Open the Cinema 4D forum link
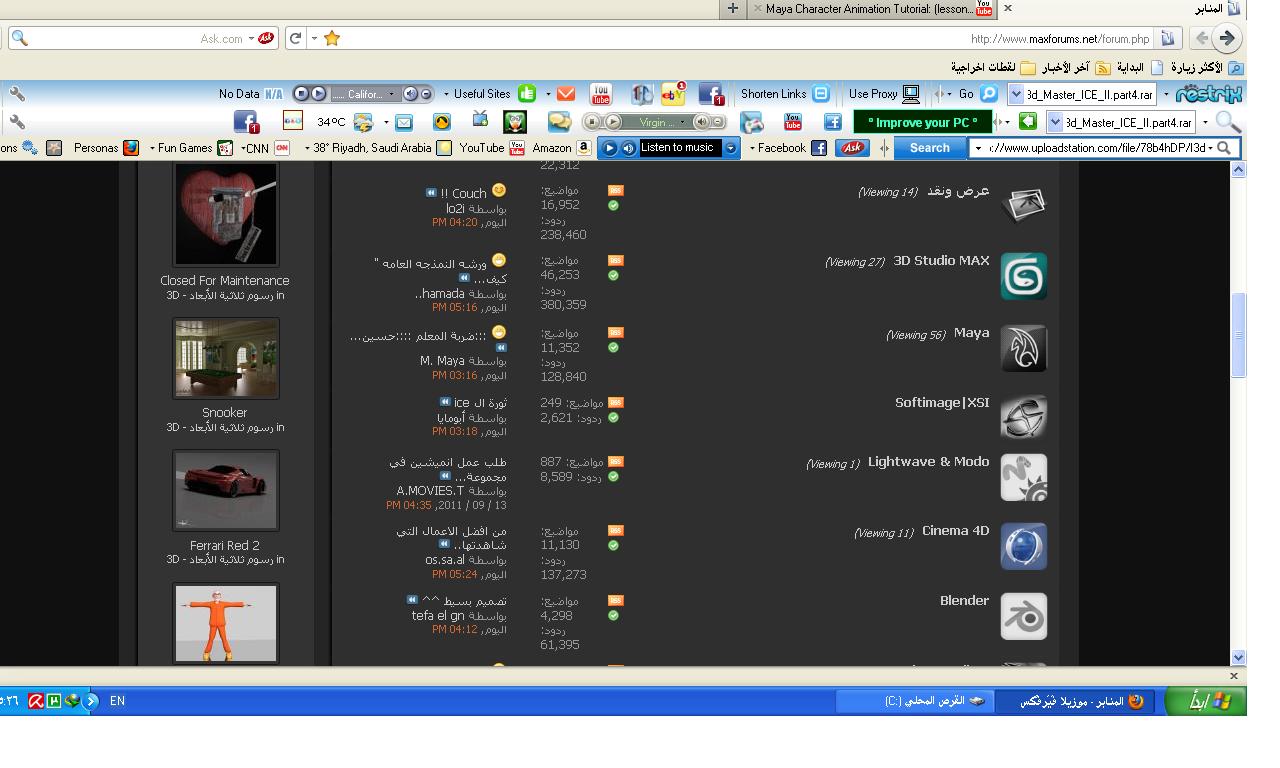Screen dimensions: 1280x768 pyautogui.click(x=955, y=531)
